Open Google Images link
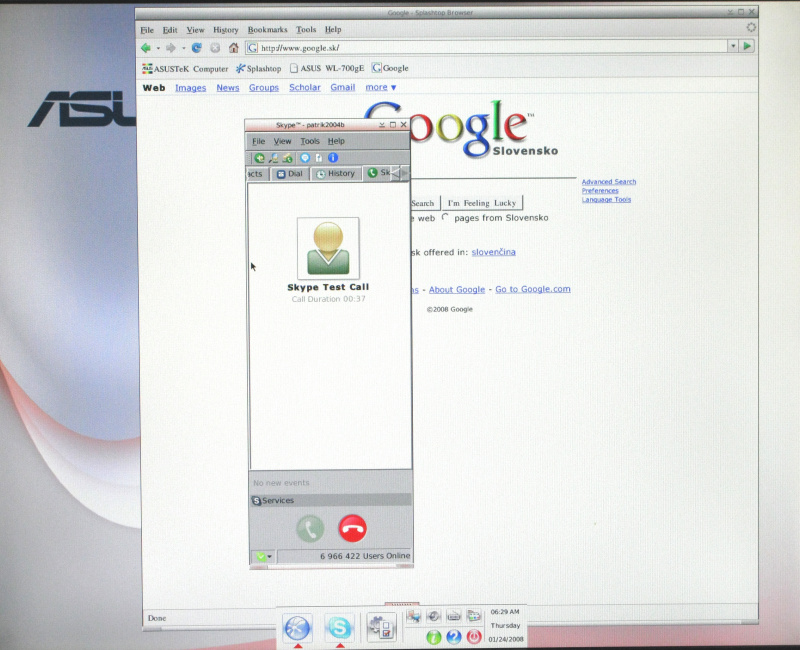 tap(190, 88)
